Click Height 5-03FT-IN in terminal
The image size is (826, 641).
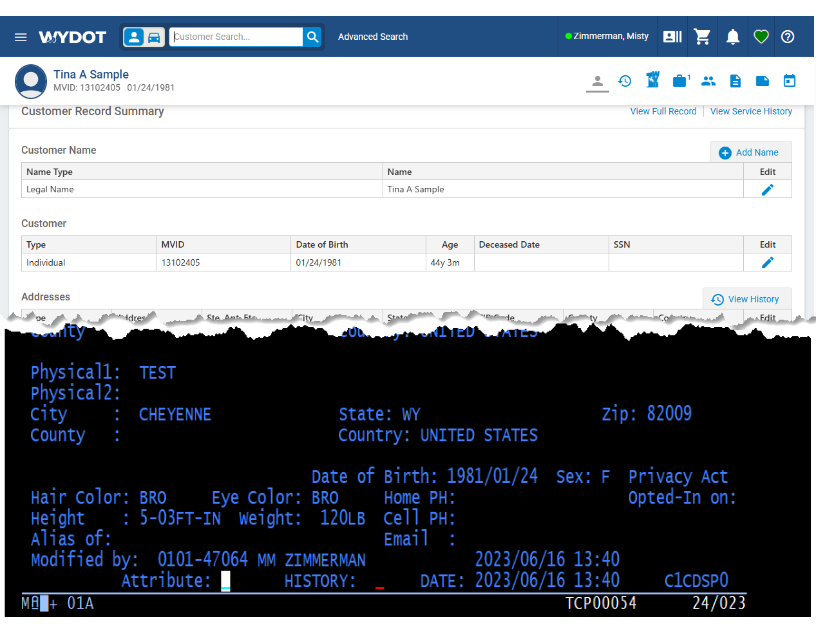pyautogui.click(x=180, y=518)
